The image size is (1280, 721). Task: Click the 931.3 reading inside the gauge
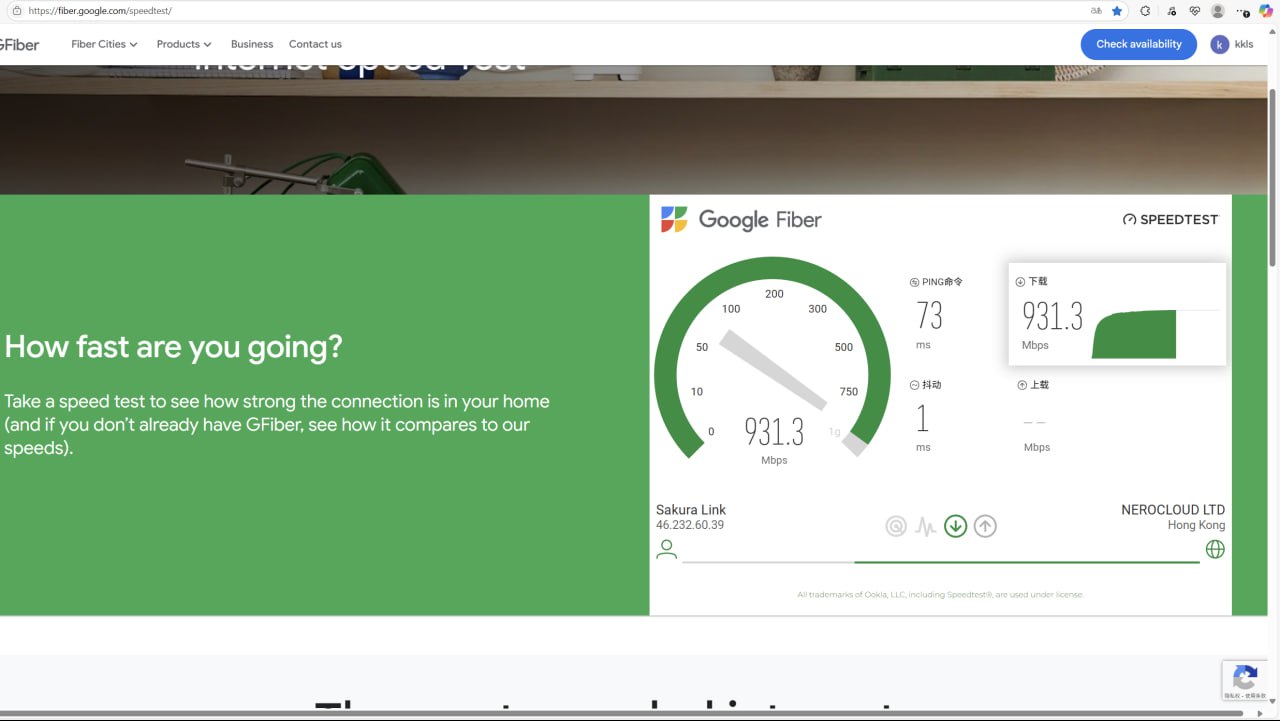[774, 432]
